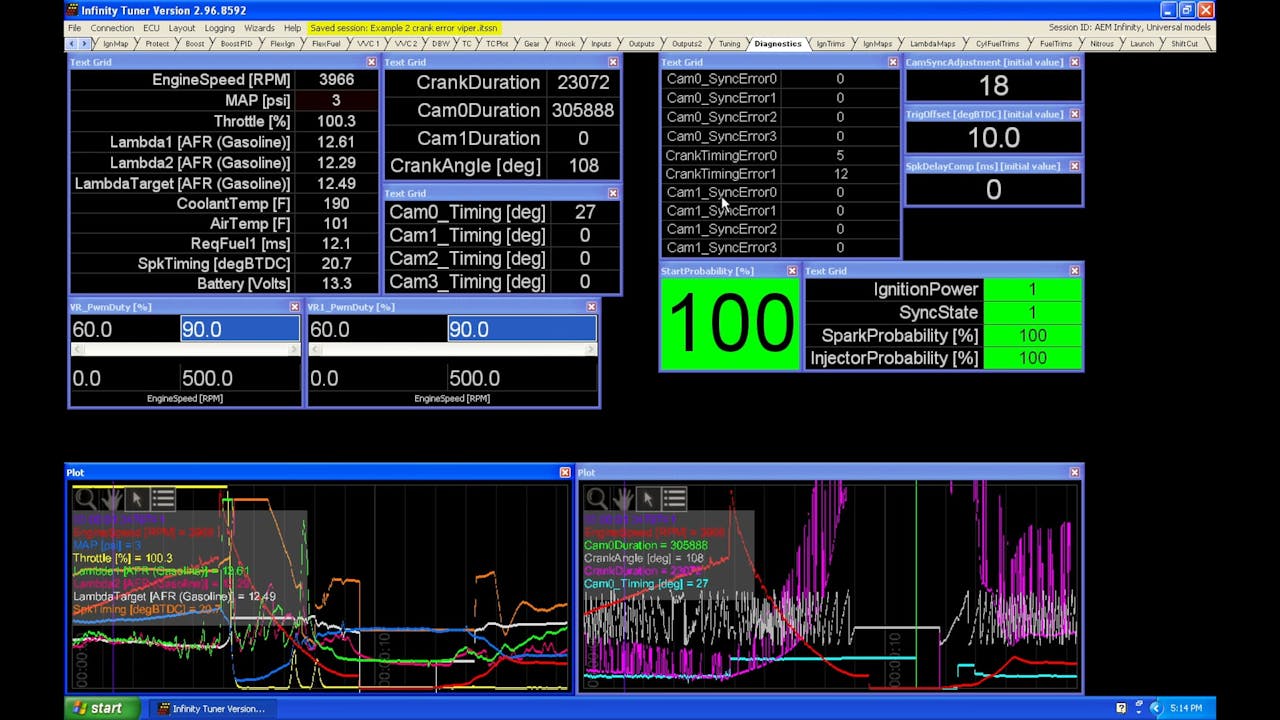Click the yellow Saved session banner

click(x=404, y=28)
